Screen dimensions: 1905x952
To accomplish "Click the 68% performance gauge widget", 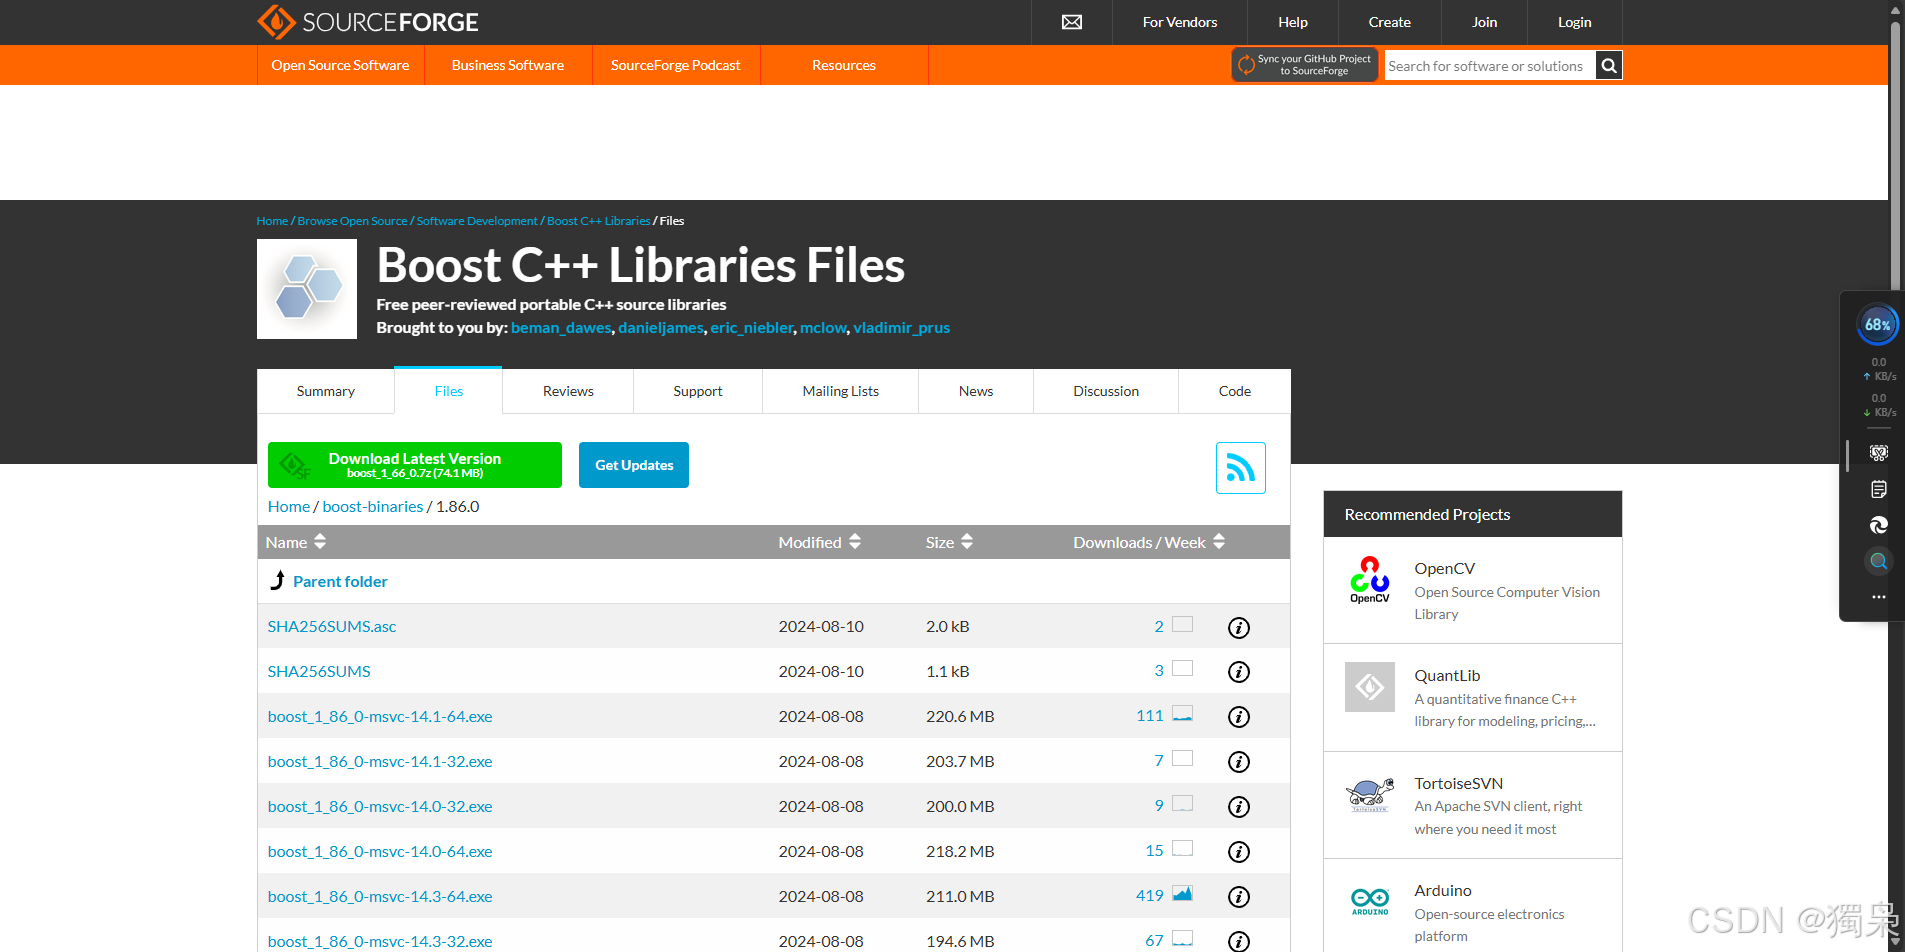I will (x=1877, y=325).
